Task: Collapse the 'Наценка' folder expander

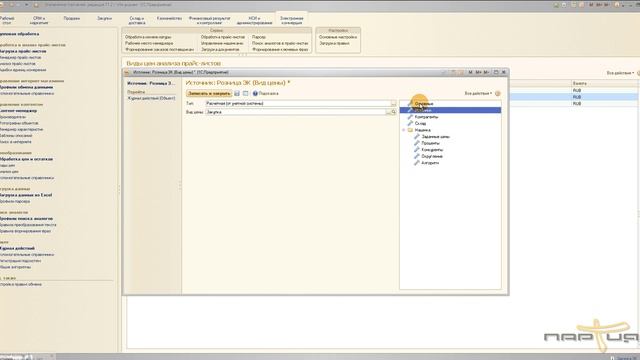Action: point(404,130)
